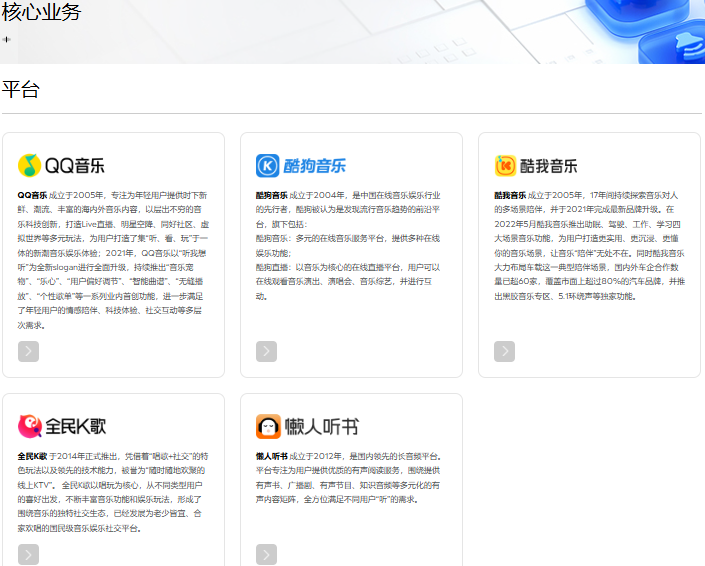The width and height of the screenshot is (705, 566).
Task: Click the 平台 section heading
Action: point(21,89)
